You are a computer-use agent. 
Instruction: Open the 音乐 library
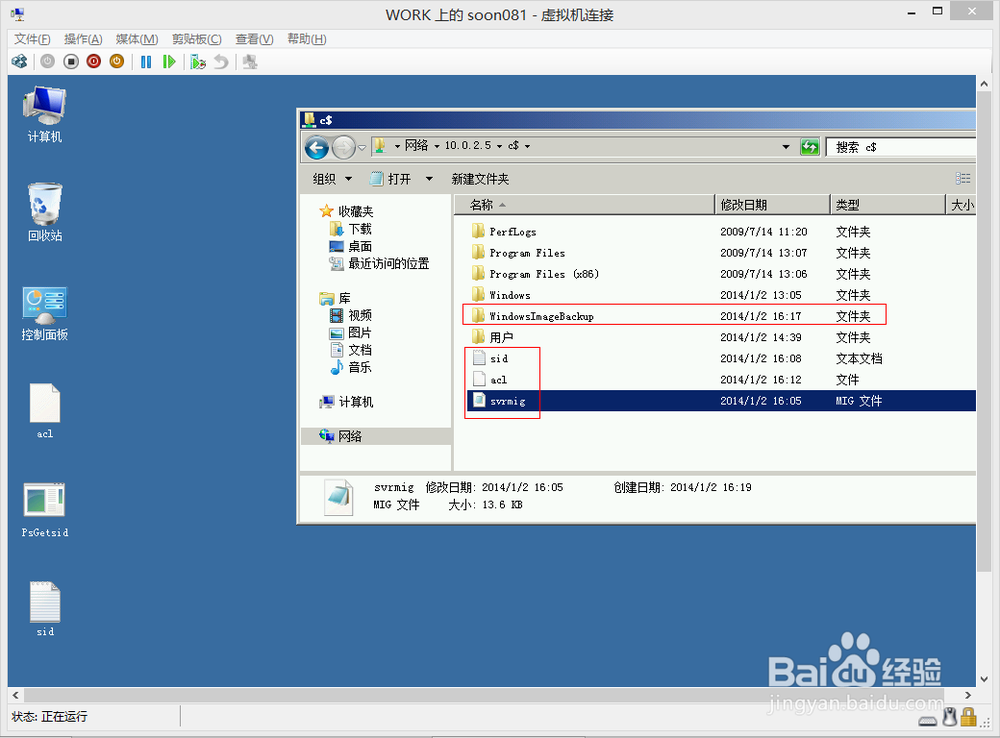(351, 367)
